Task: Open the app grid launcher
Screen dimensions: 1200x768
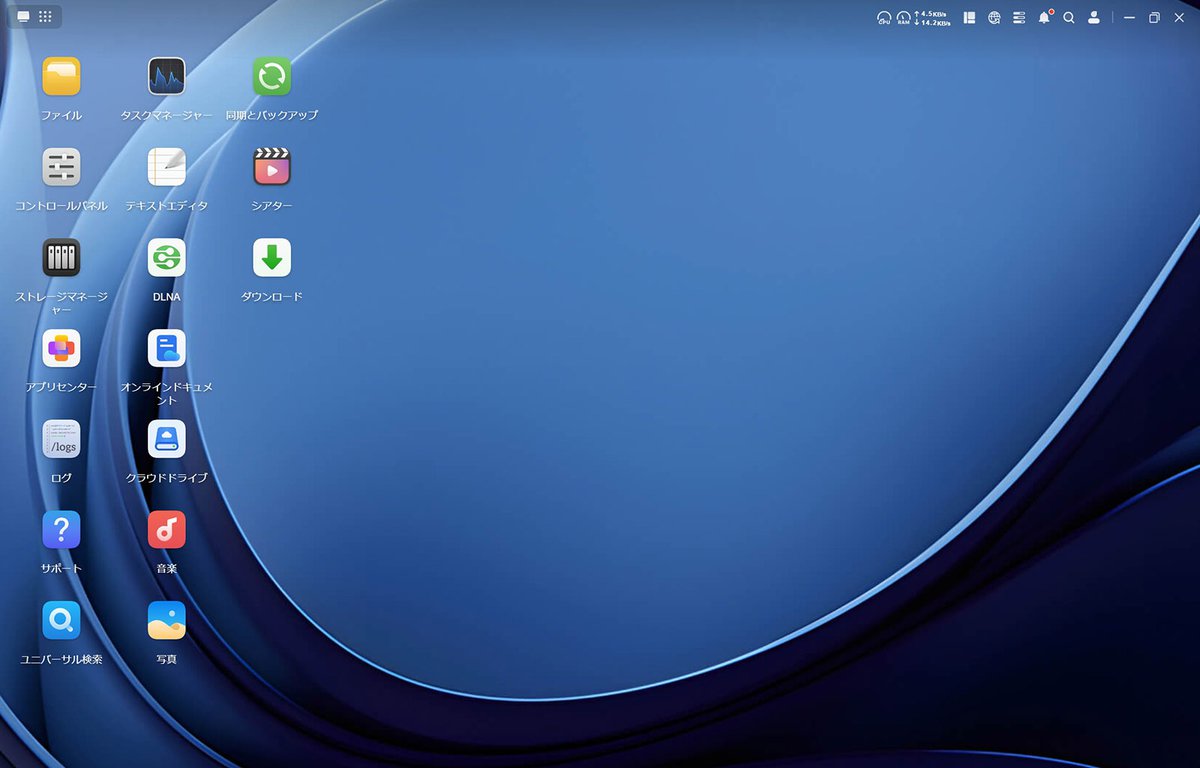Action: coord(45,17)
